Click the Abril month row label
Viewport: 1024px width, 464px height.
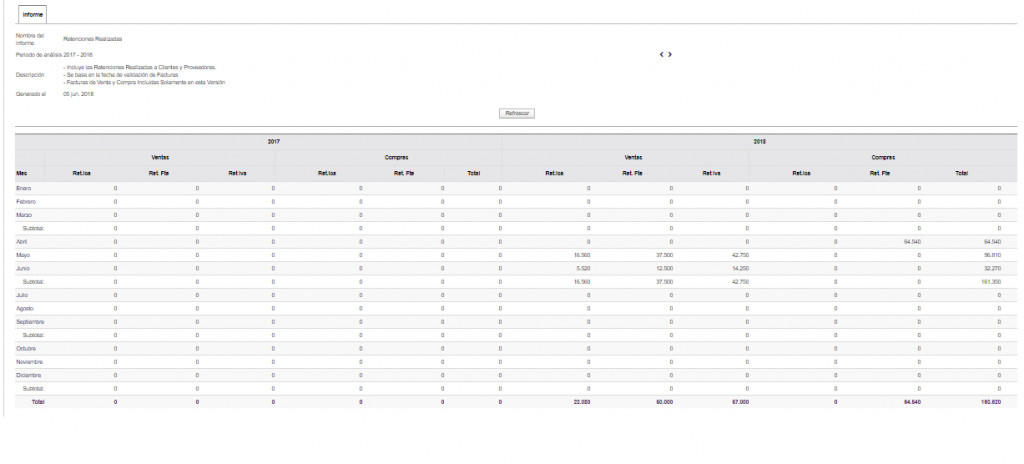22,242
